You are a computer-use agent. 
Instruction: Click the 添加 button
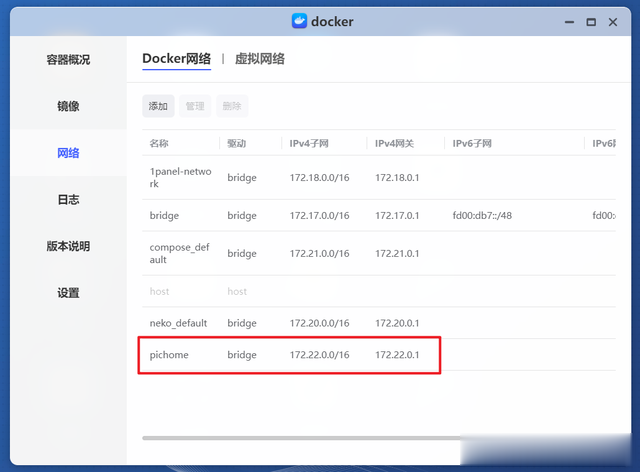(158, 106)
